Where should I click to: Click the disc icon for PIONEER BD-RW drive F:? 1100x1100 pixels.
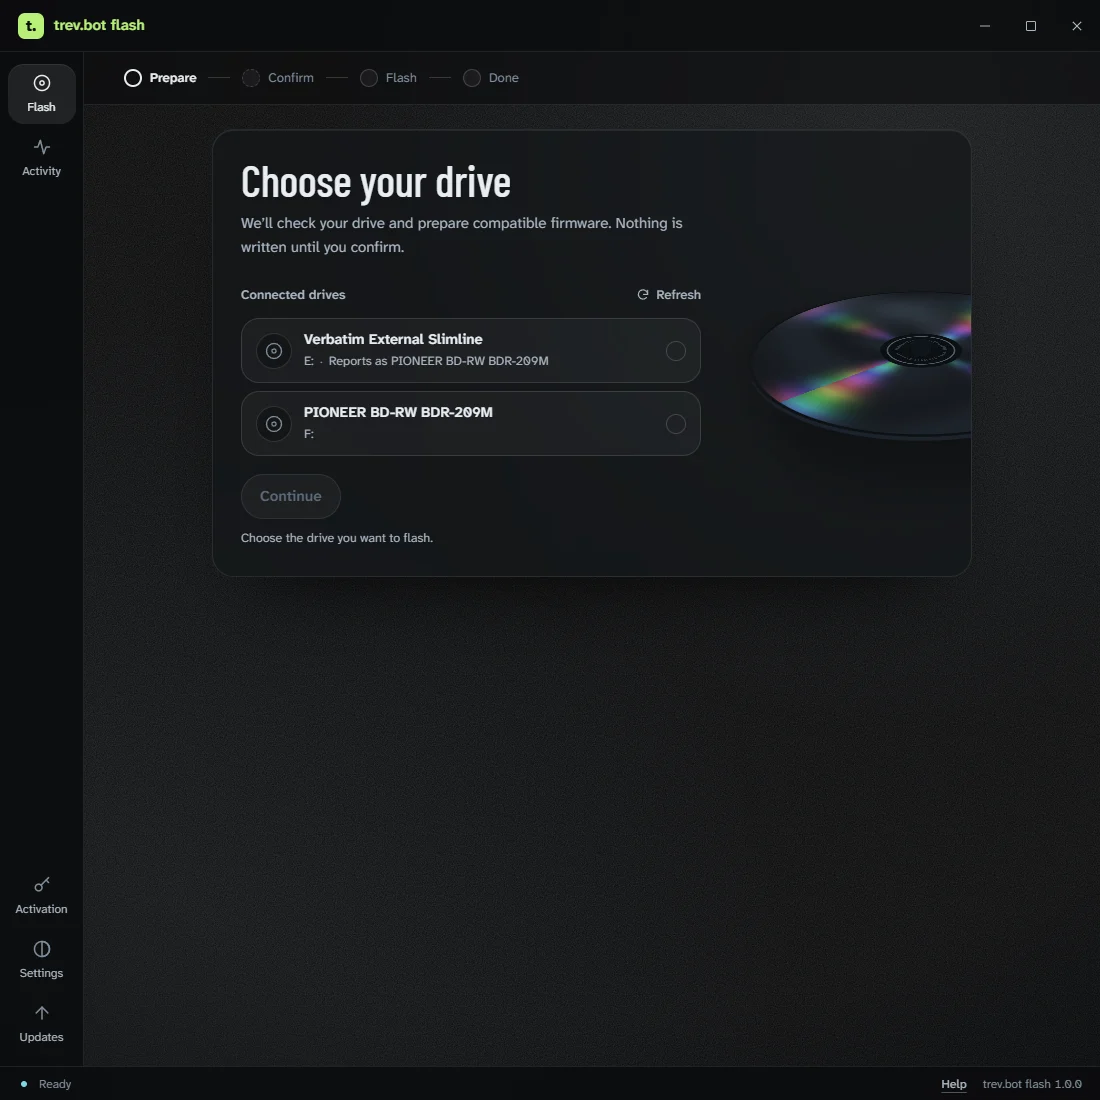(274, 424)
